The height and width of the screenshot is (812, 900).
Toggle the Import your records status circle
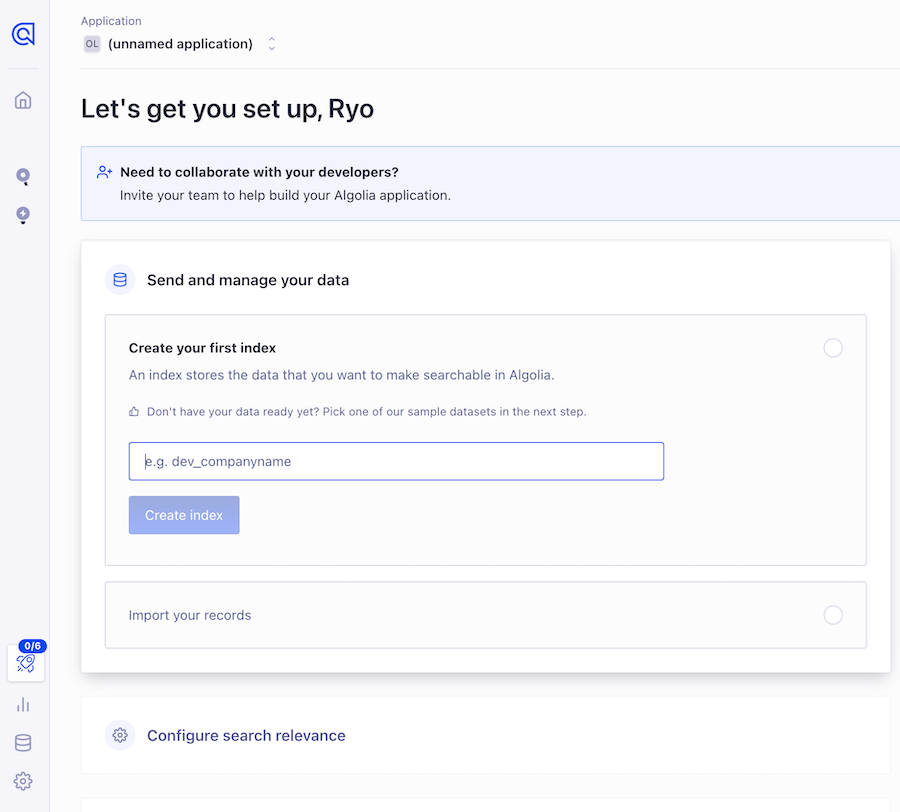pyautogui.click(x=833, y=615)
